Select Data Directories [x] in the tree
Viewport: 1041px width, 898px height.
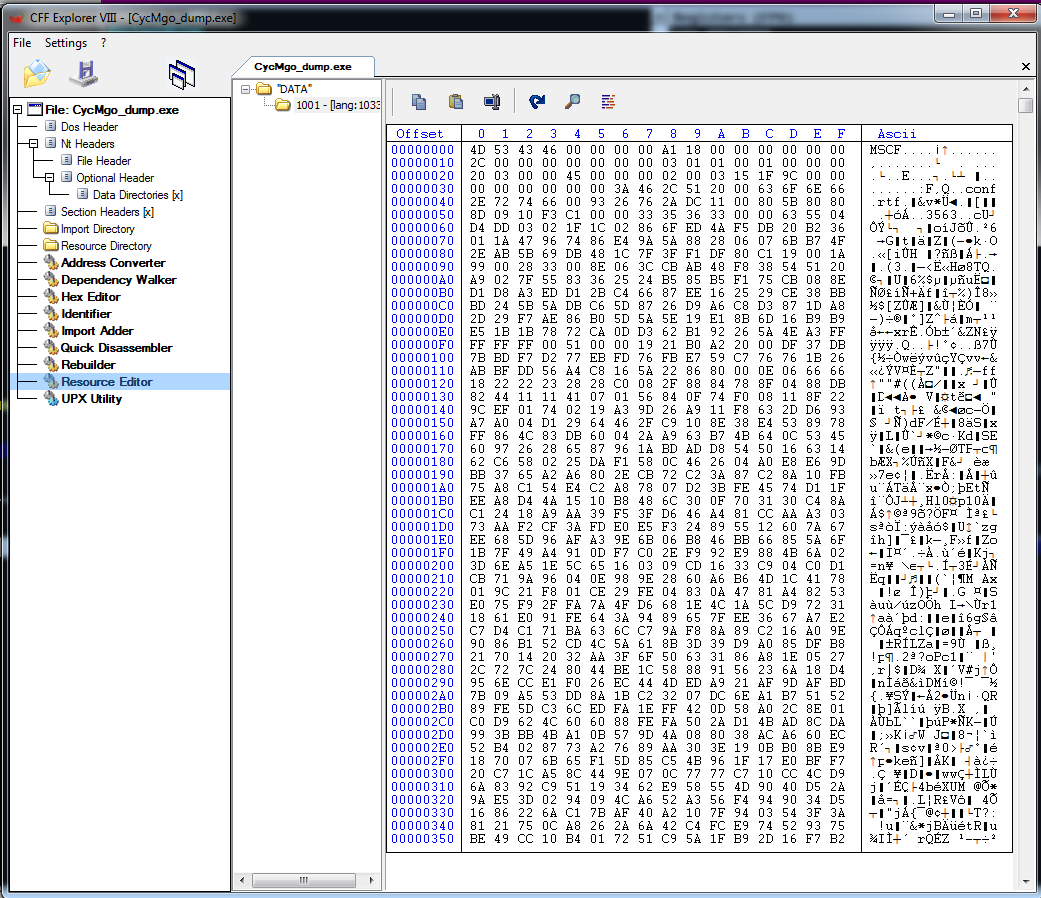click(137, 194)
